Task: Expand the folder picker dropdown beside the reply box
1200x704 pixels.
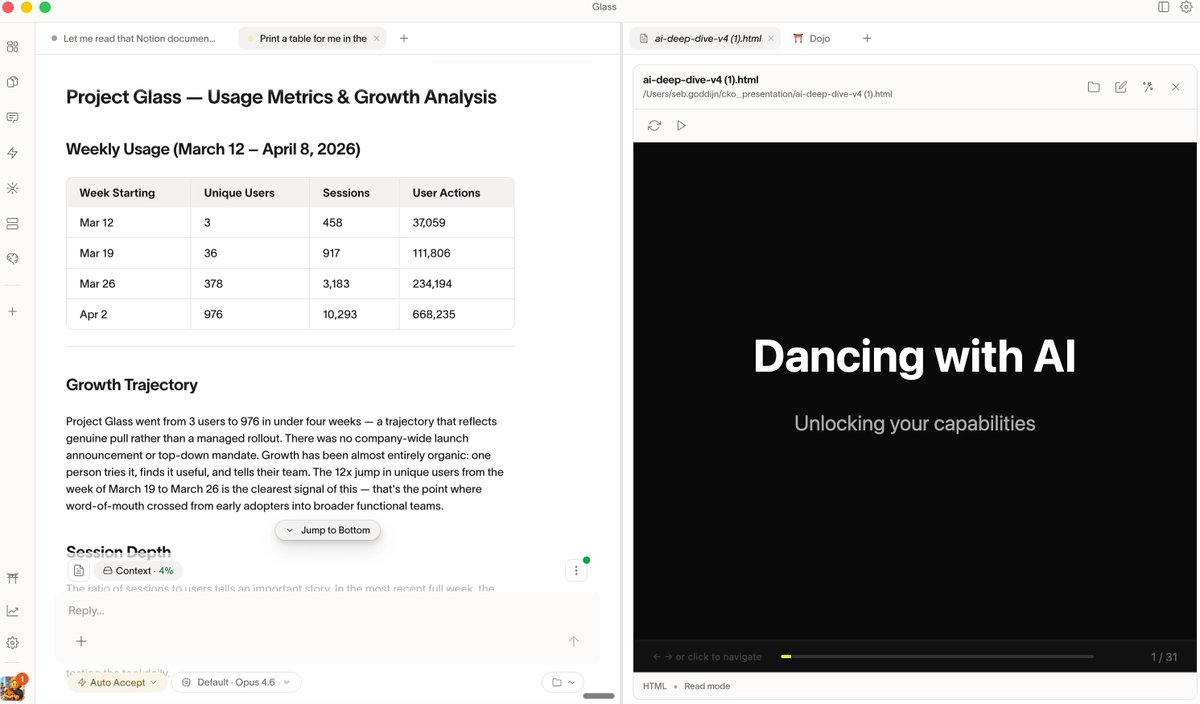Action: point(563,682)
